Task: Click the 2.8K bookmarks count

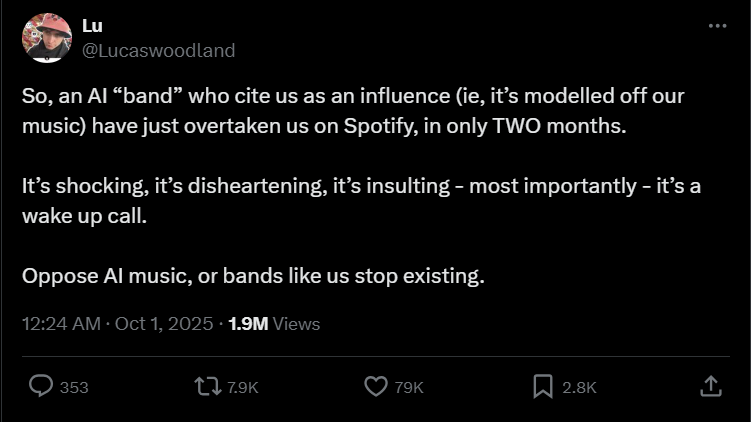Action: (x=580, y=387)
